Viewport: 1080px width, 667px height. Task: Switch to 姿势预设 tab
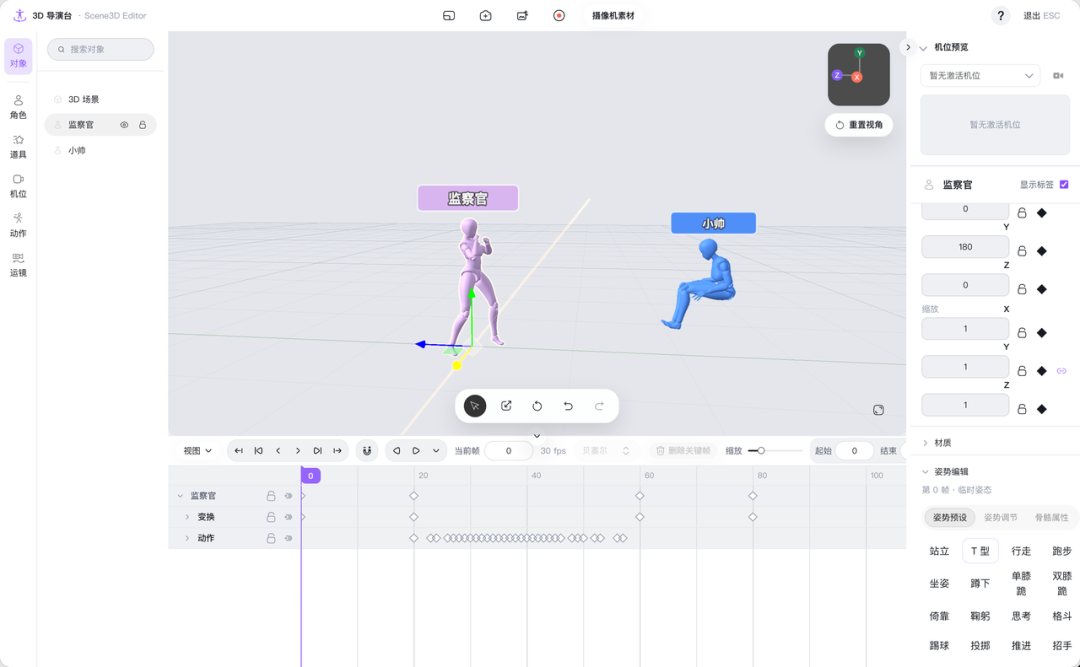pos(950,517)
